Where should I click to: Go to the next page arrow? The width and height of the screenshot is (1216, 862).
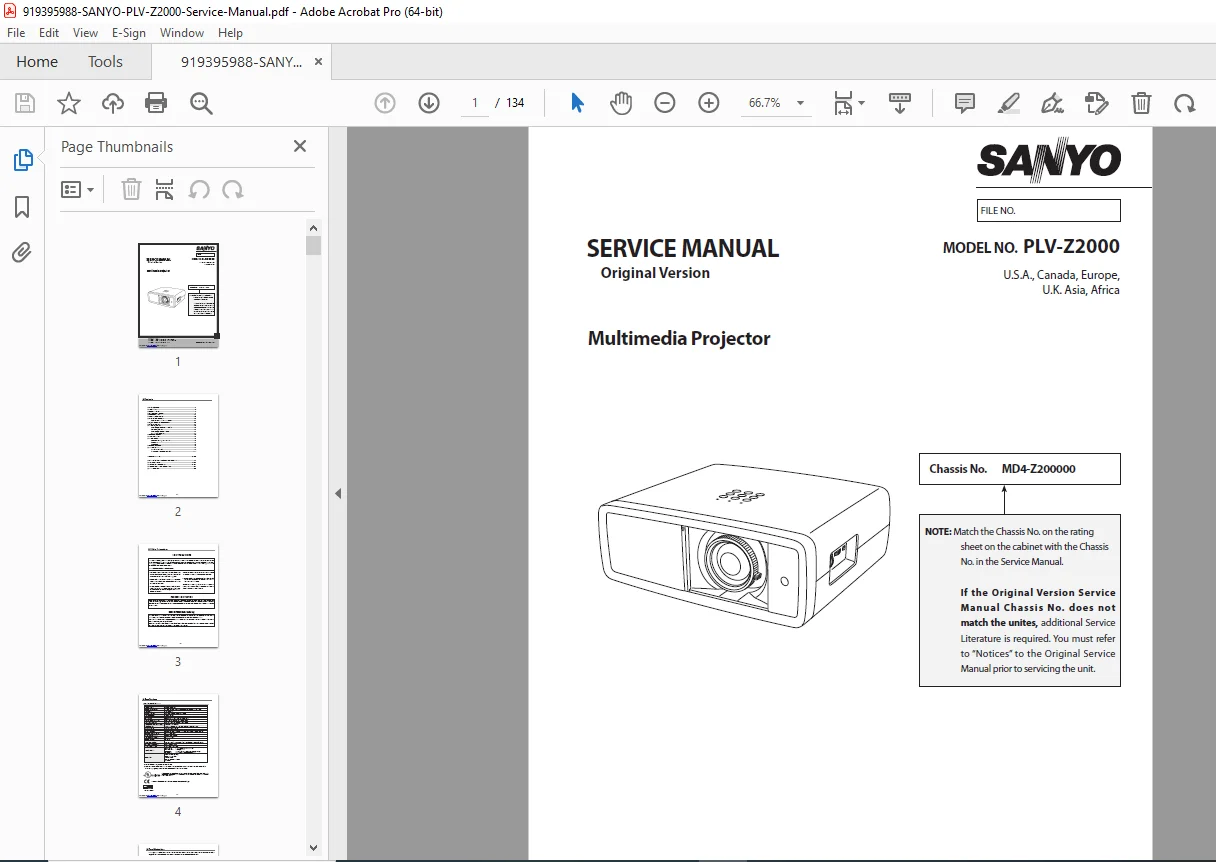click(429, 103)
